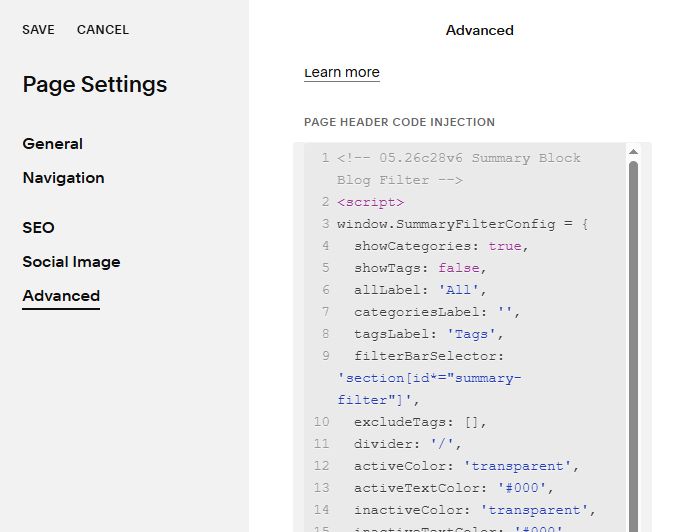Click the excludeTags: [] line
Viewport: 696px width, 532px height.
tap(420, 422)
